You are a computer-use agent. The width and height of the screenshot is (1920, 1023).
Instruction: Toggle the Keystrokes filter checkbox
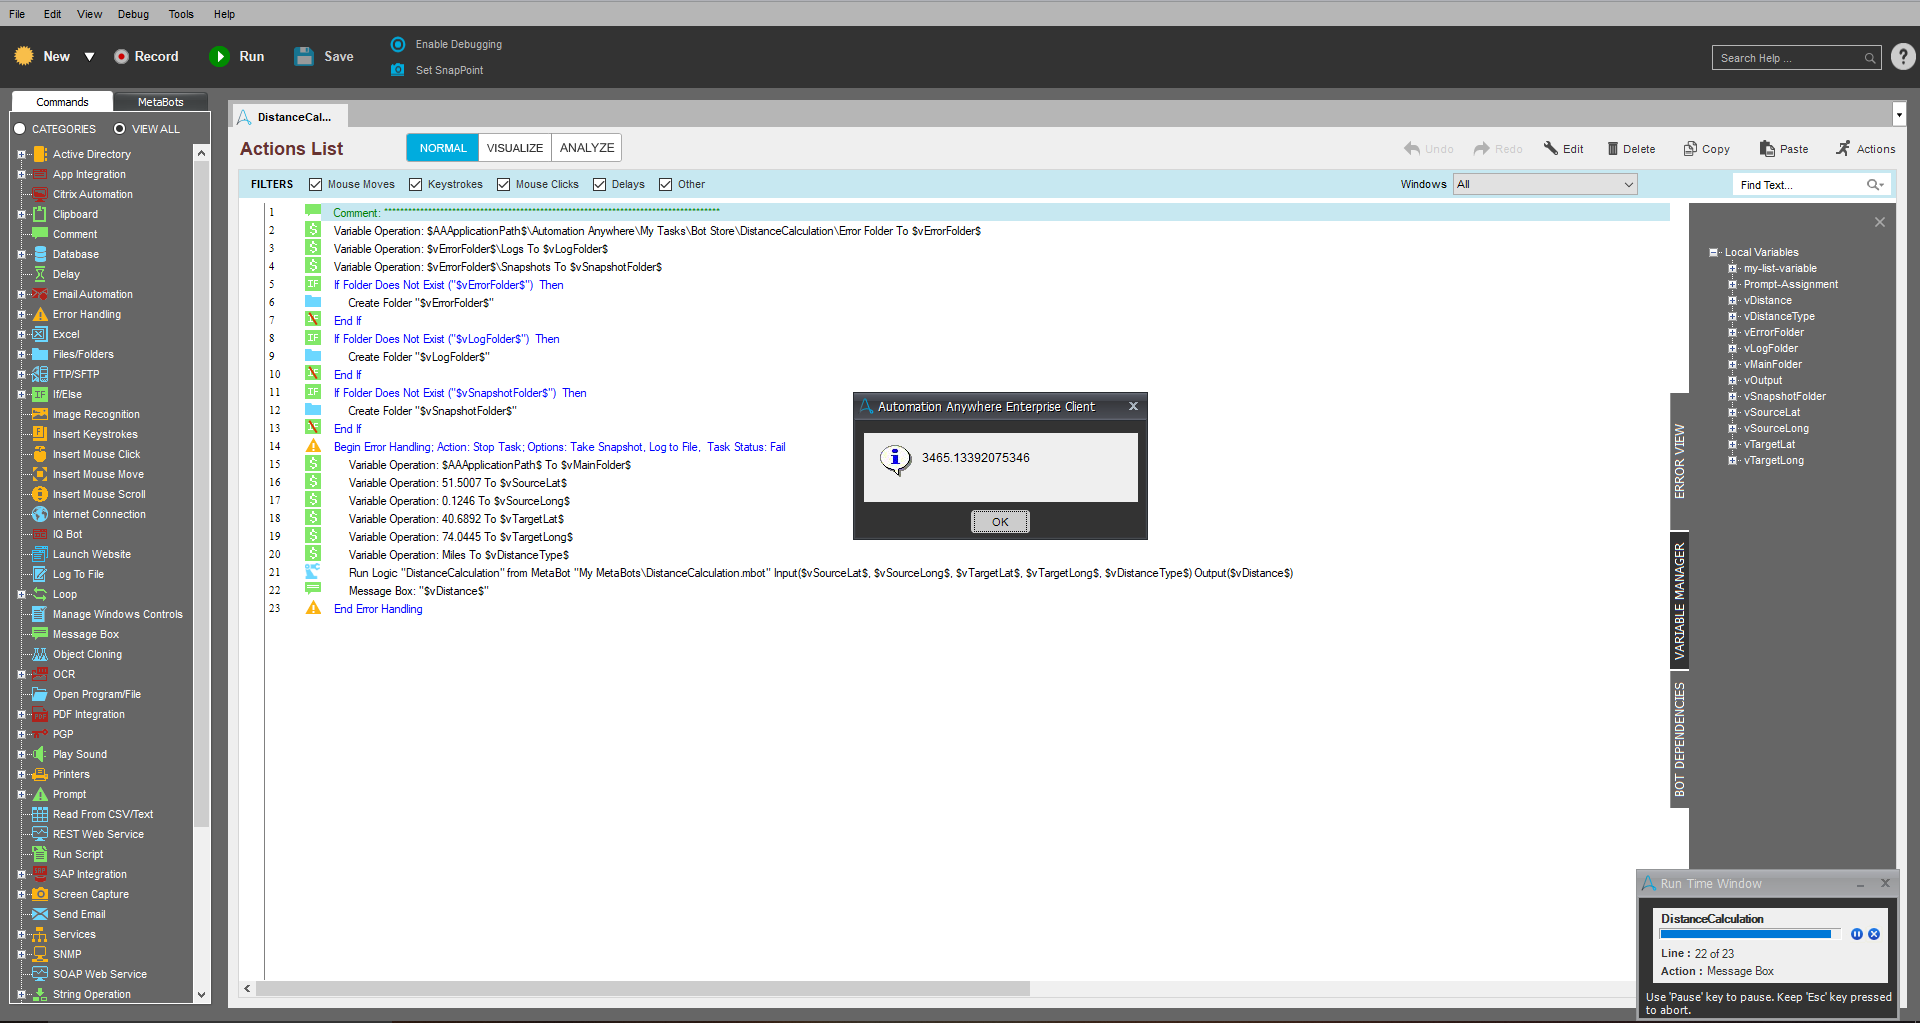tap(416, 184)
